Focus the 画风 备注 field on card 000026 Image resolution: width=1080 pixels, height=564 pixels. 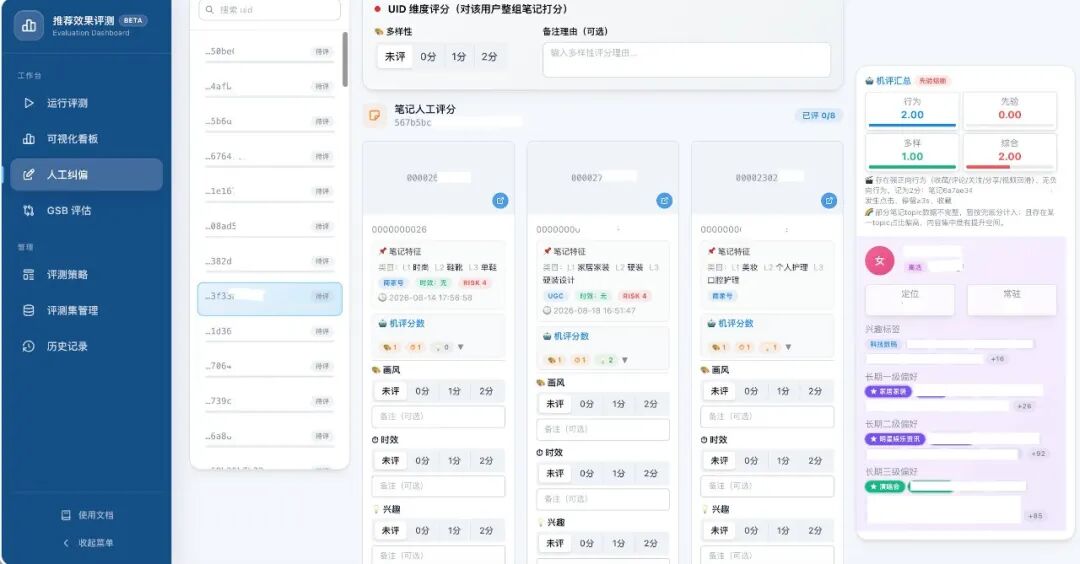tap(438, 417)
